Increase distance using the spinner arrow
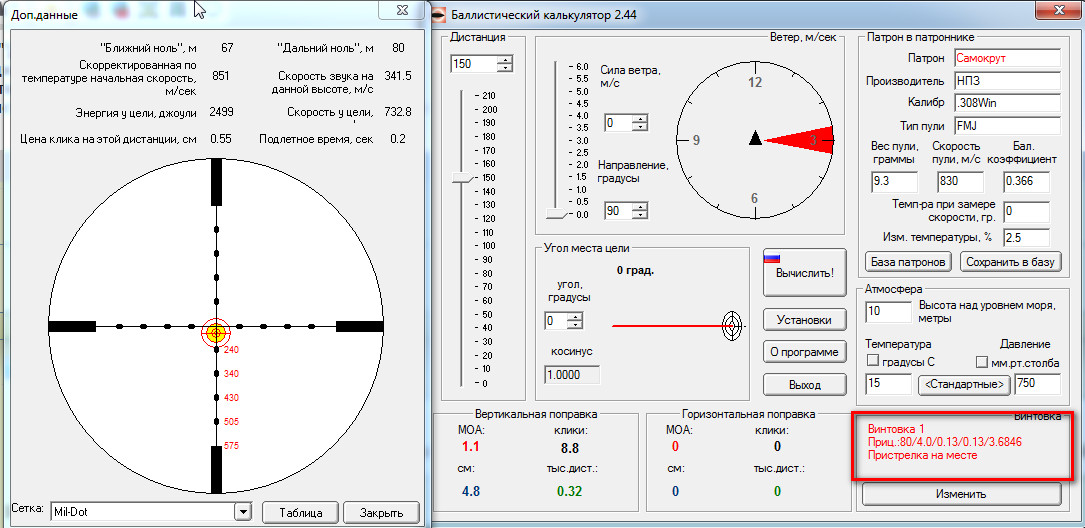 [x=505, y=59]
